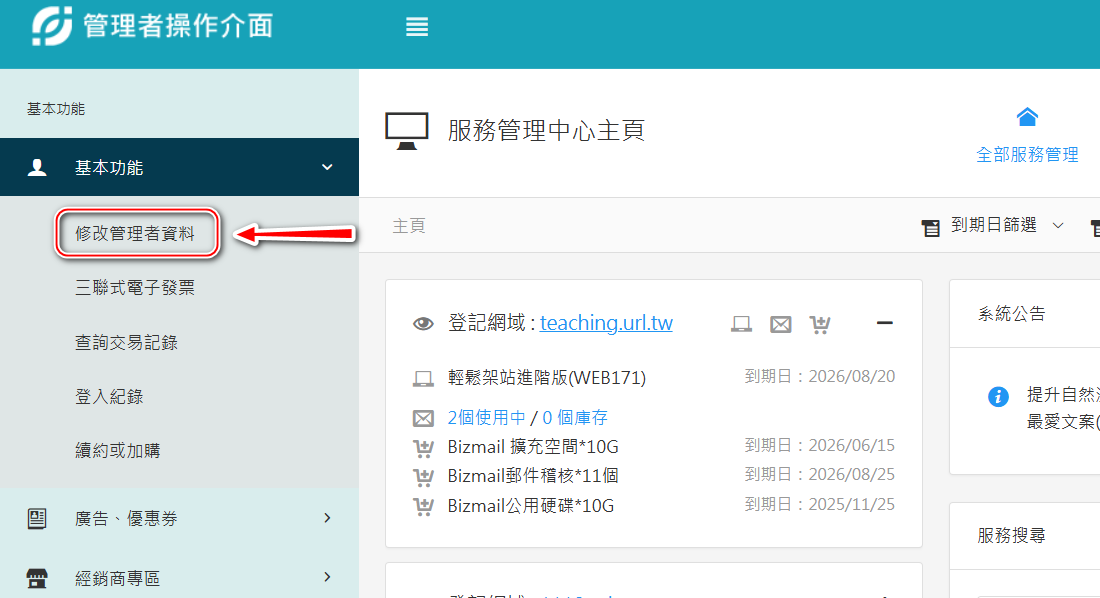
Task: Click the cart icon beside Bizmail 擴充空間*10G
Action: (x=423, y=447)
